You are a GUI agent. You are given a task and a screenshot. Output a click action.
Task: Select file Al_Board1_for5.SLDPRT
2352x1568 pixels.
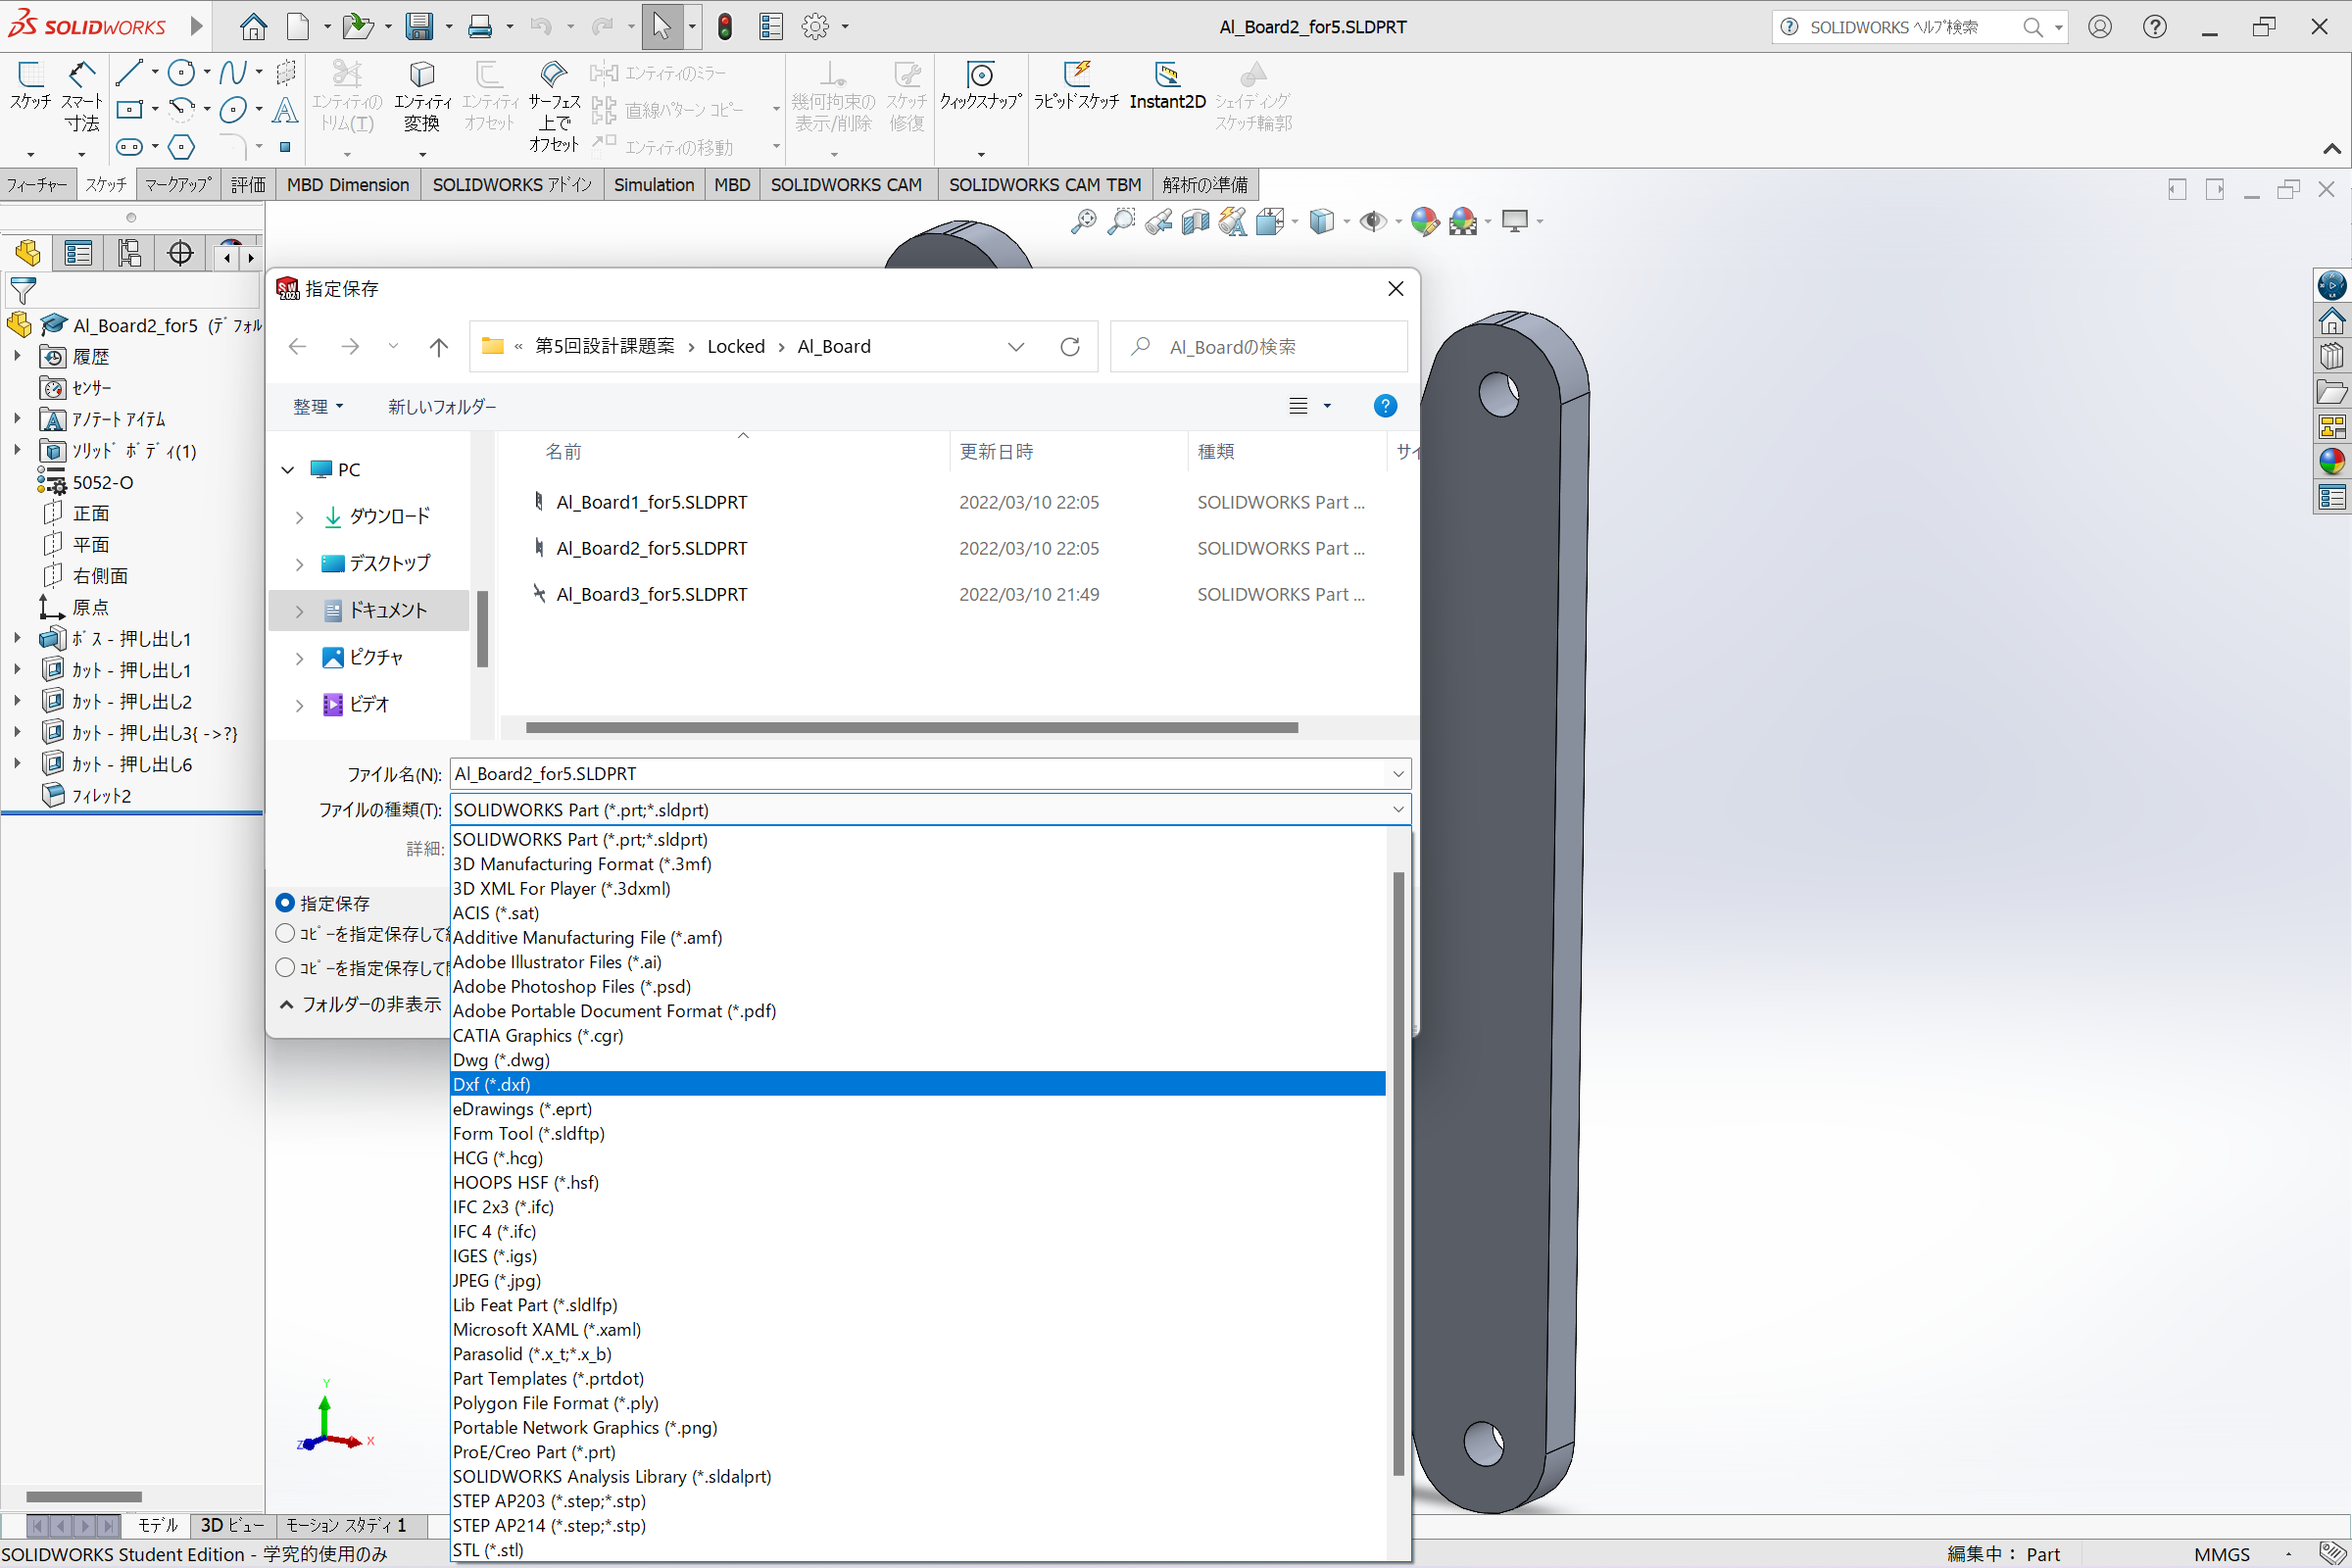[x=652, y=503]
